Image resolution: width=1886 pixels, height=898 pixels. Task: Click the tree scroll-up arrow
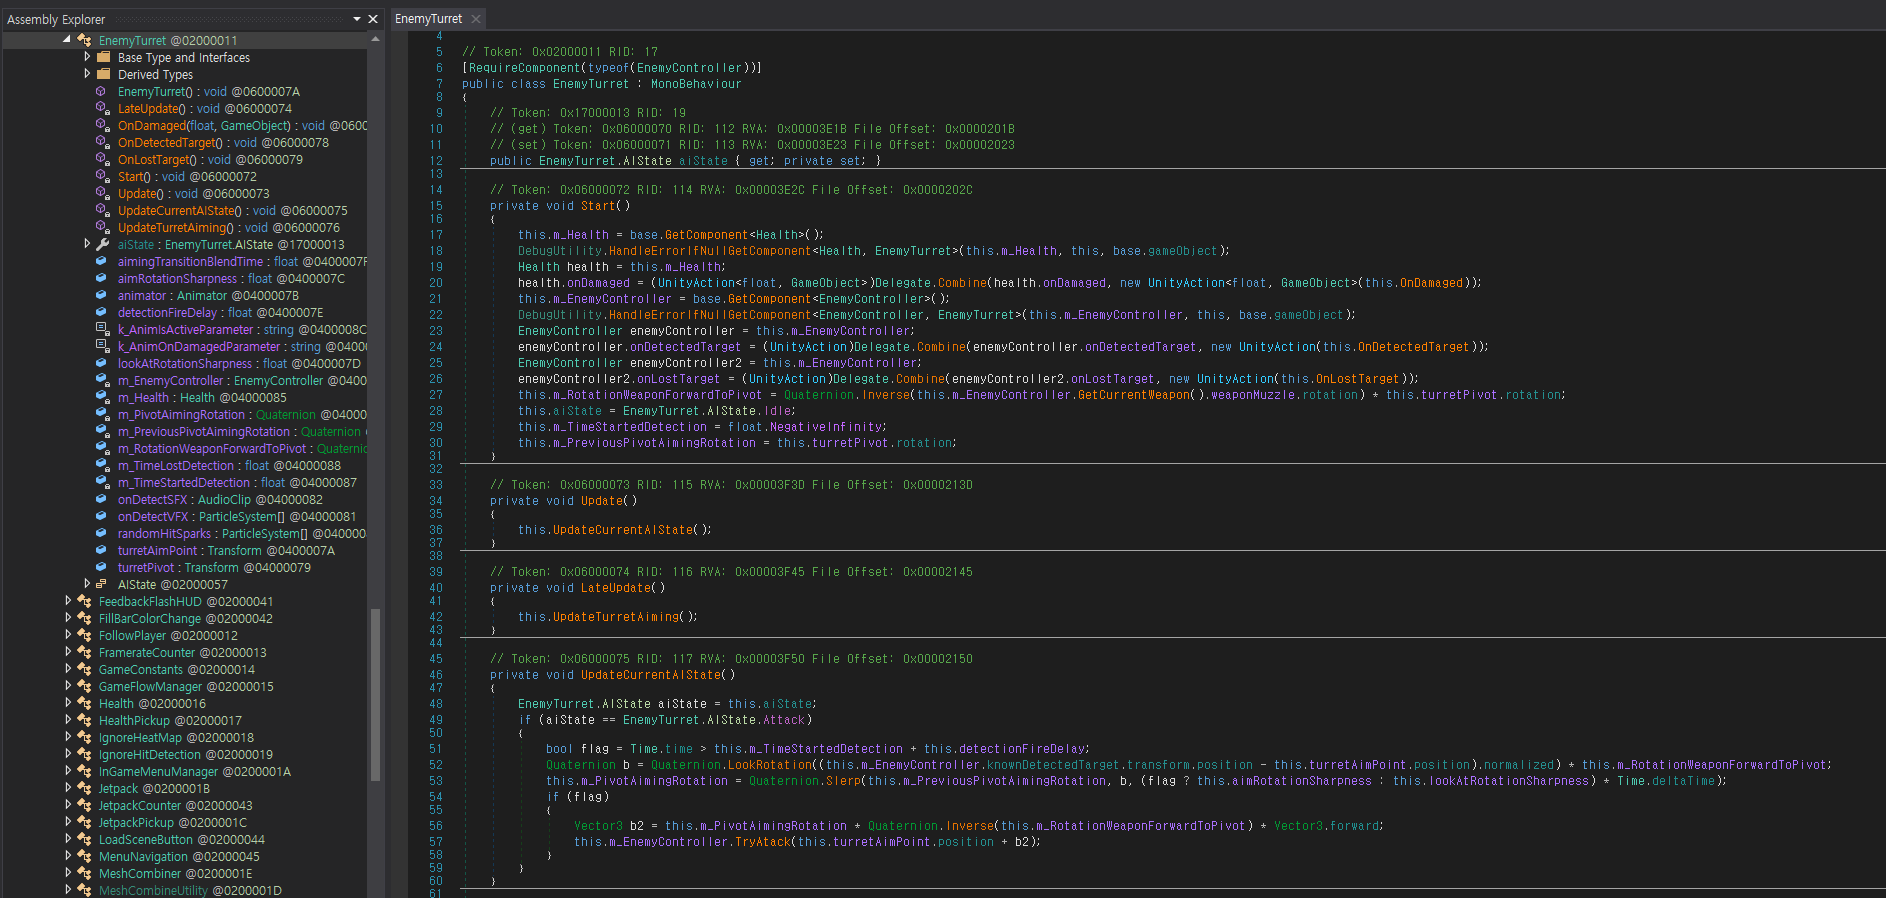coord(375,39)
